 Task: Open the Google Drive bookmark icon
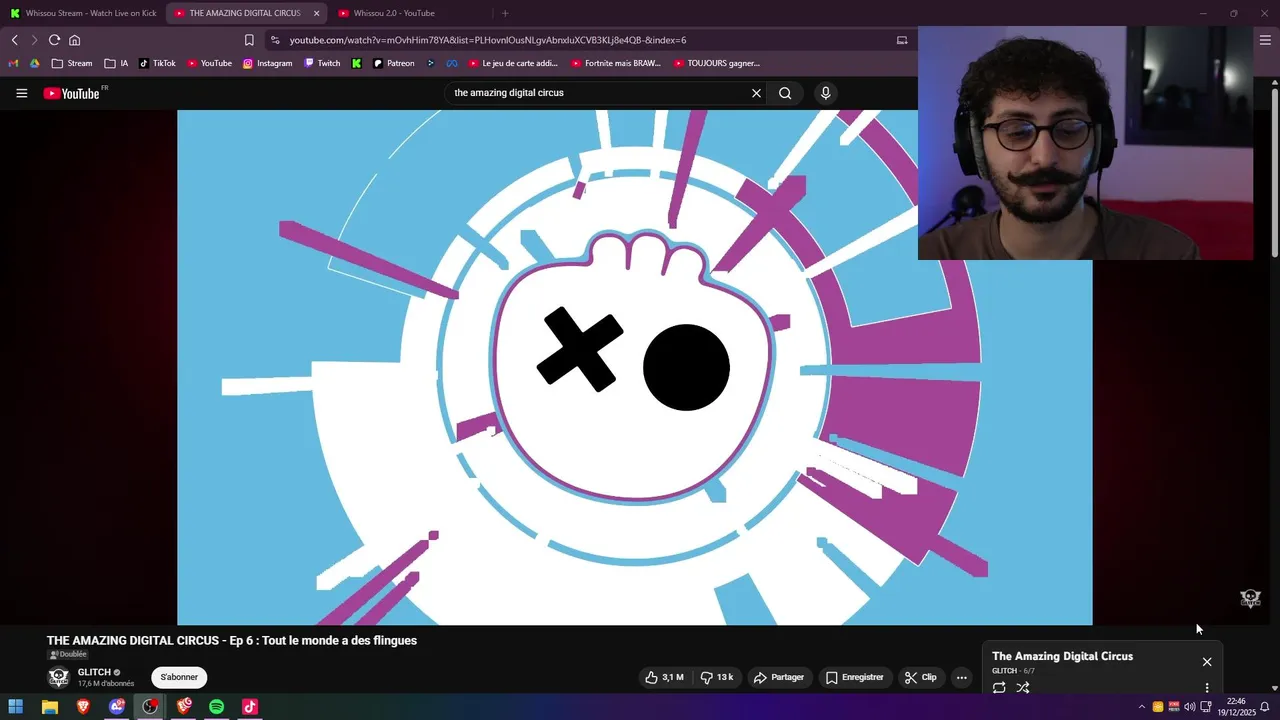click(x=34, y=63)
